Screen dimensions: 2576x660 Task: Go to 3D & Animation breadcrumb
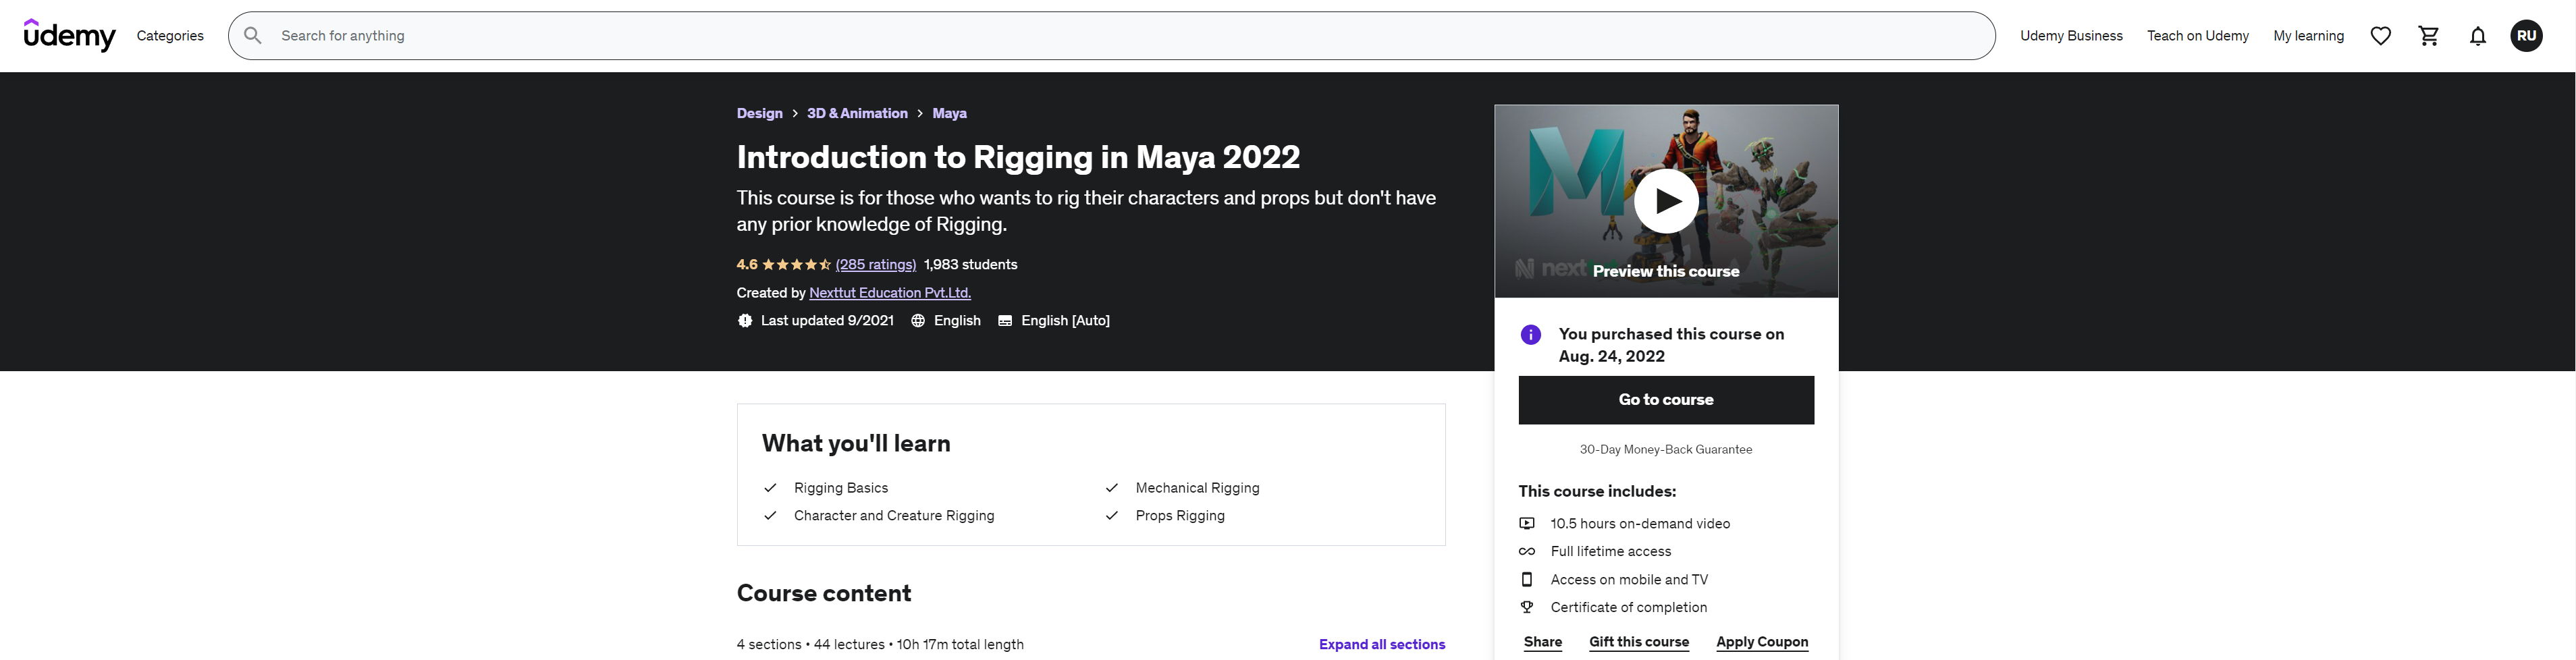coord(857,113)
